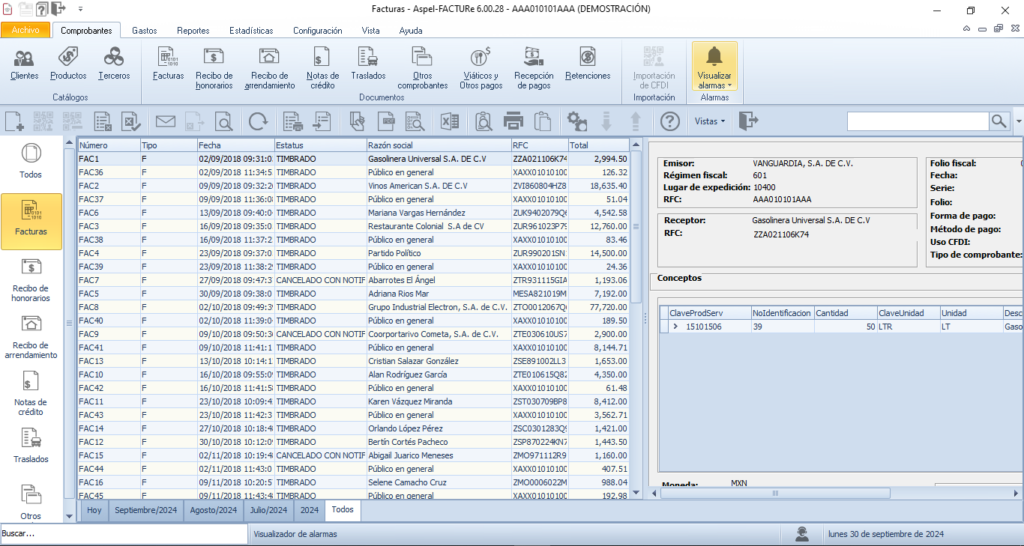
Task: Click the help question mark icon
Action: 670,122
